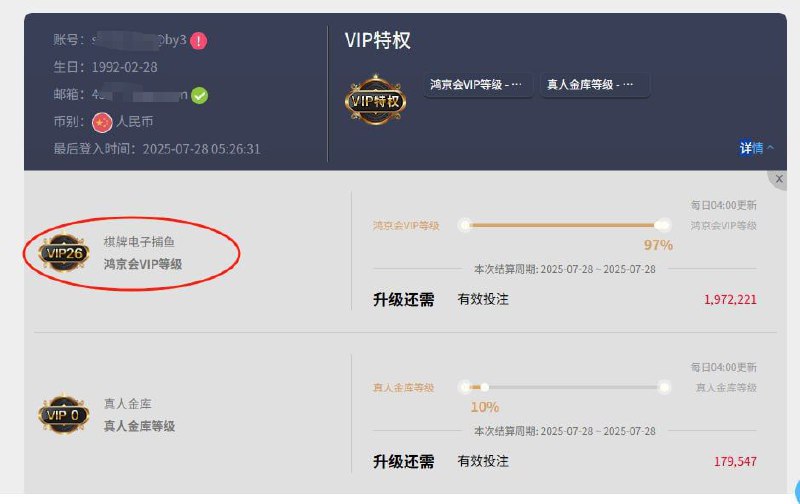Click the 10% progress bar marker

(x=484, y=387)
